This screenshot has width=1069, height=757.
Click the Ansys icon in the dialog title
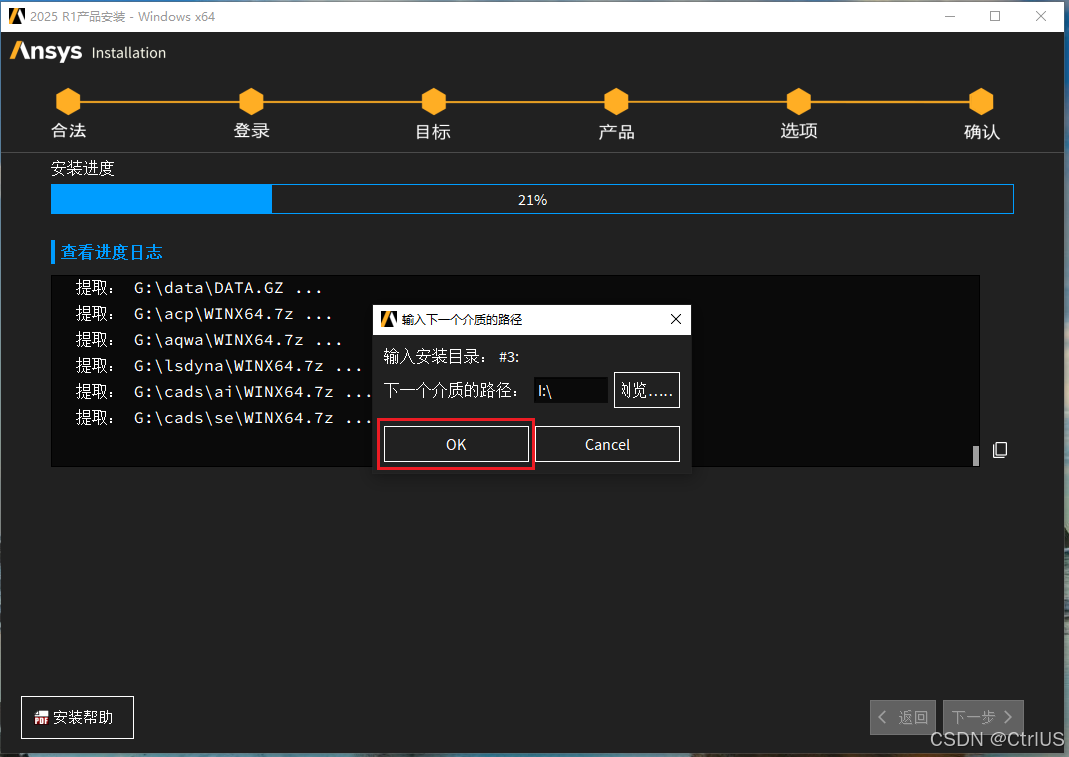389,319
